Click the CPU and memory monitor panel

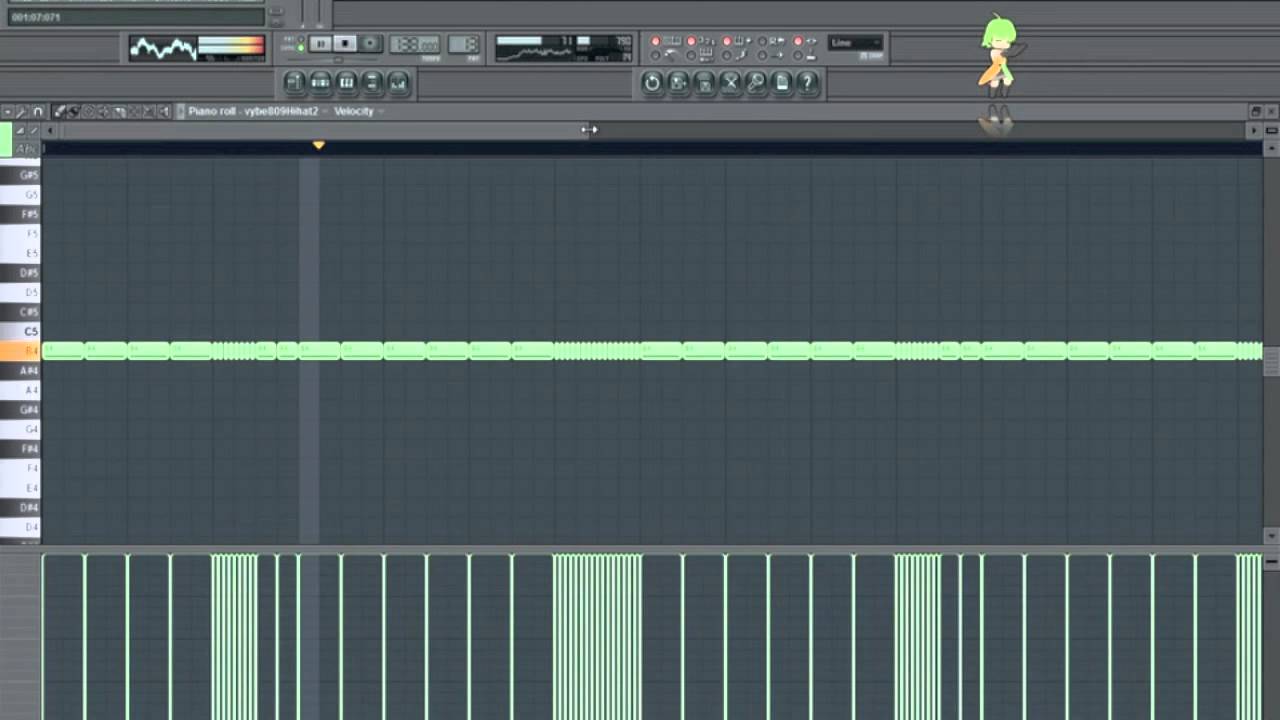click(564, 48)
